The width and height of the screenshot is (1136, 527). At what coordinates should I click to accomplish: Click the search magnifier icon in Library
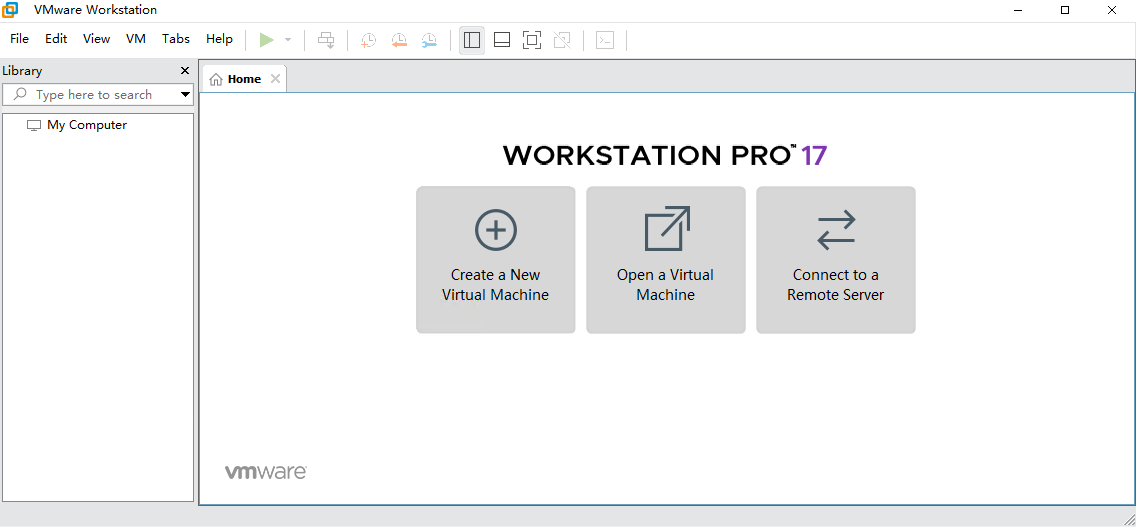coord(20,94)
